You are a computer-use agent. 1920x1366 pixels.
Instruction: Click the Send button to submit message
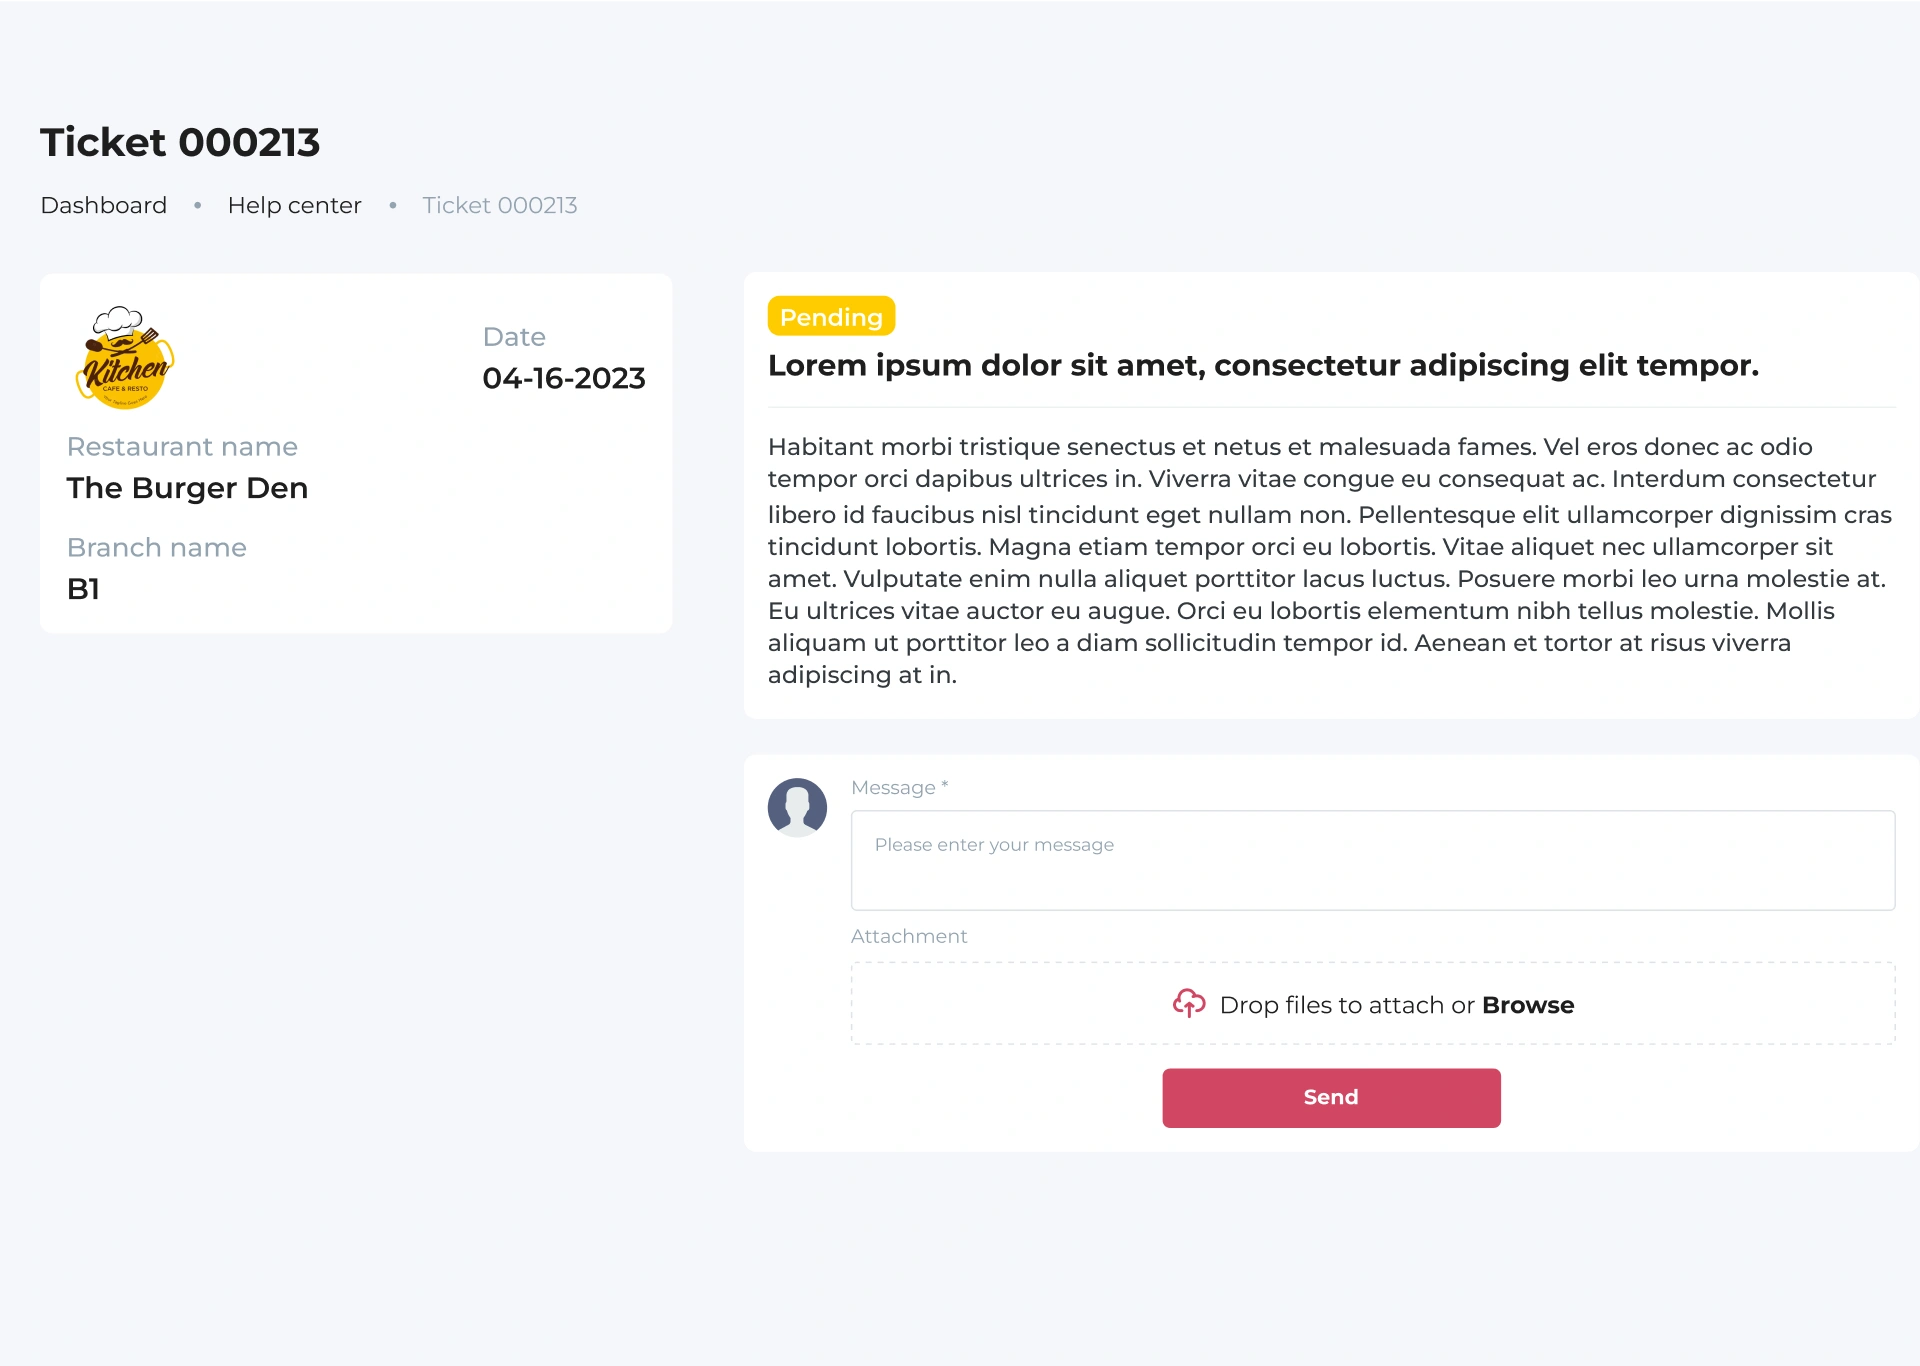click(1330, 1097)
